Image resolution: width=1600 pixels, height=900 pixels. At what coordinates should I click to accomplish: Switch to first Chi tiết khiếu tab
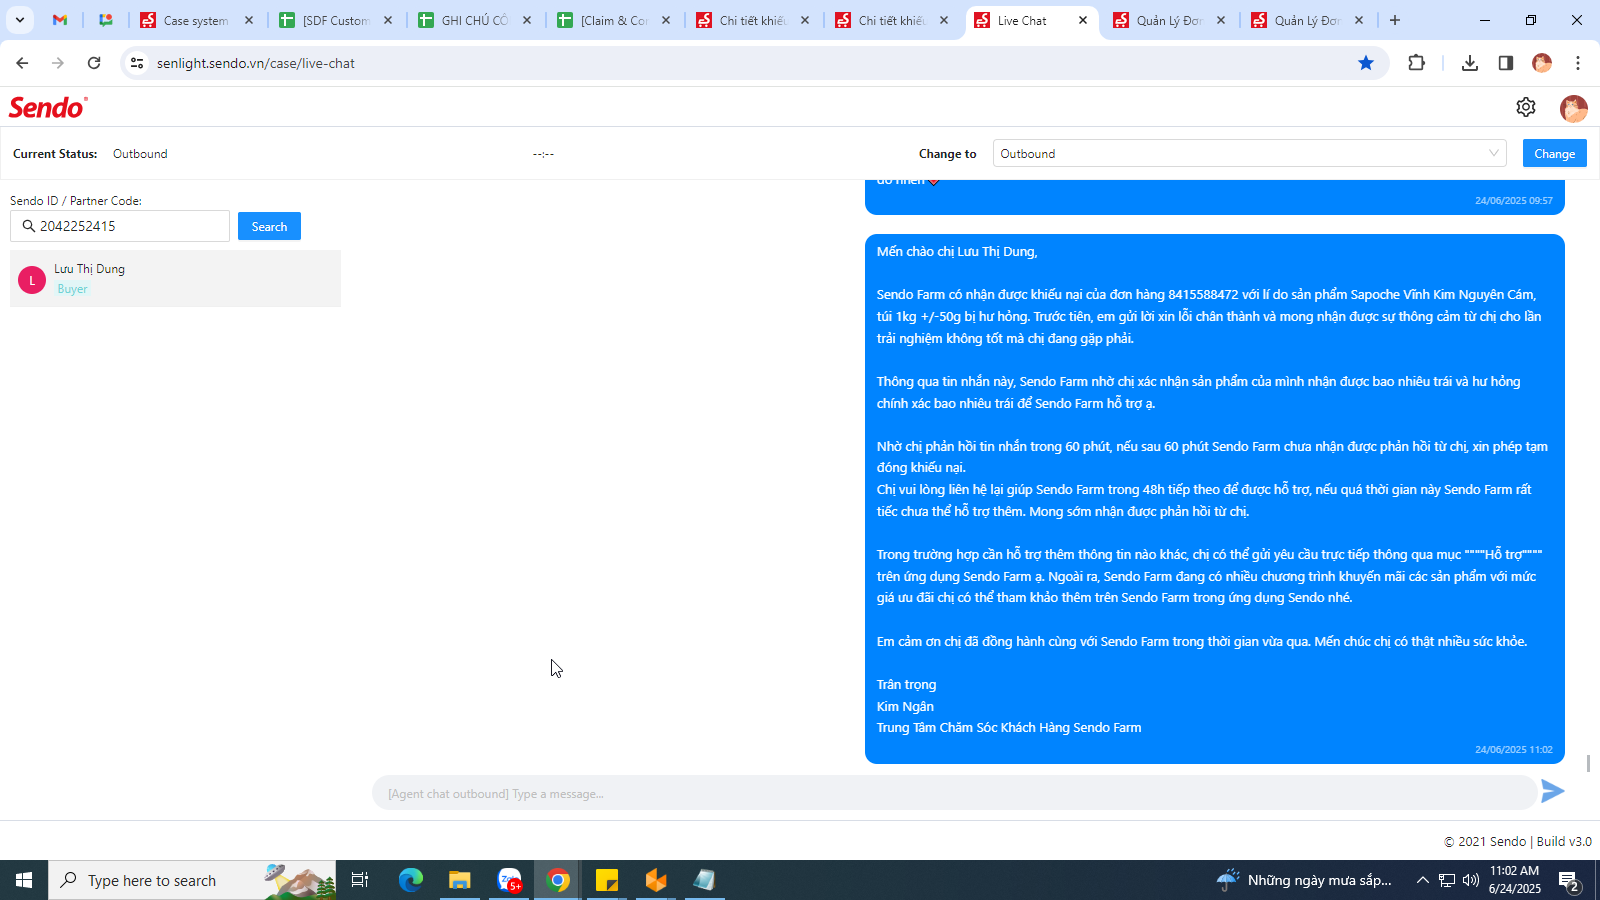coord(753,20)
